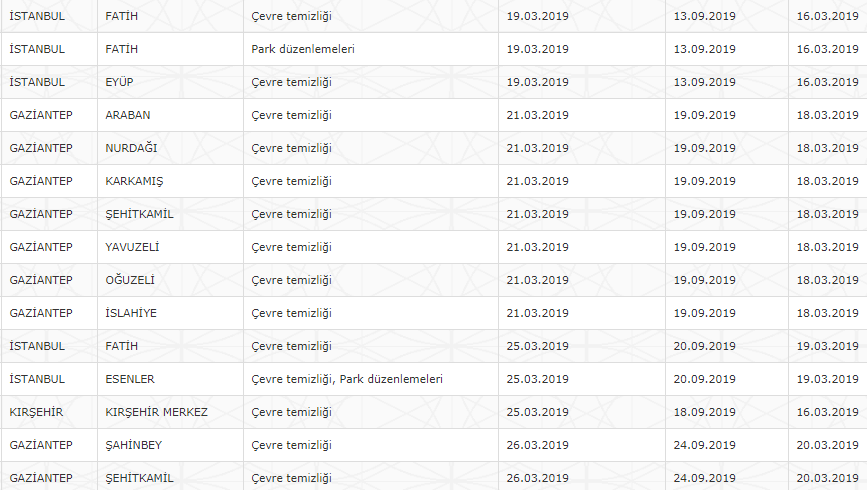Select 'Çevre temizliği, Park düzenlemeleri' cell

371,379
